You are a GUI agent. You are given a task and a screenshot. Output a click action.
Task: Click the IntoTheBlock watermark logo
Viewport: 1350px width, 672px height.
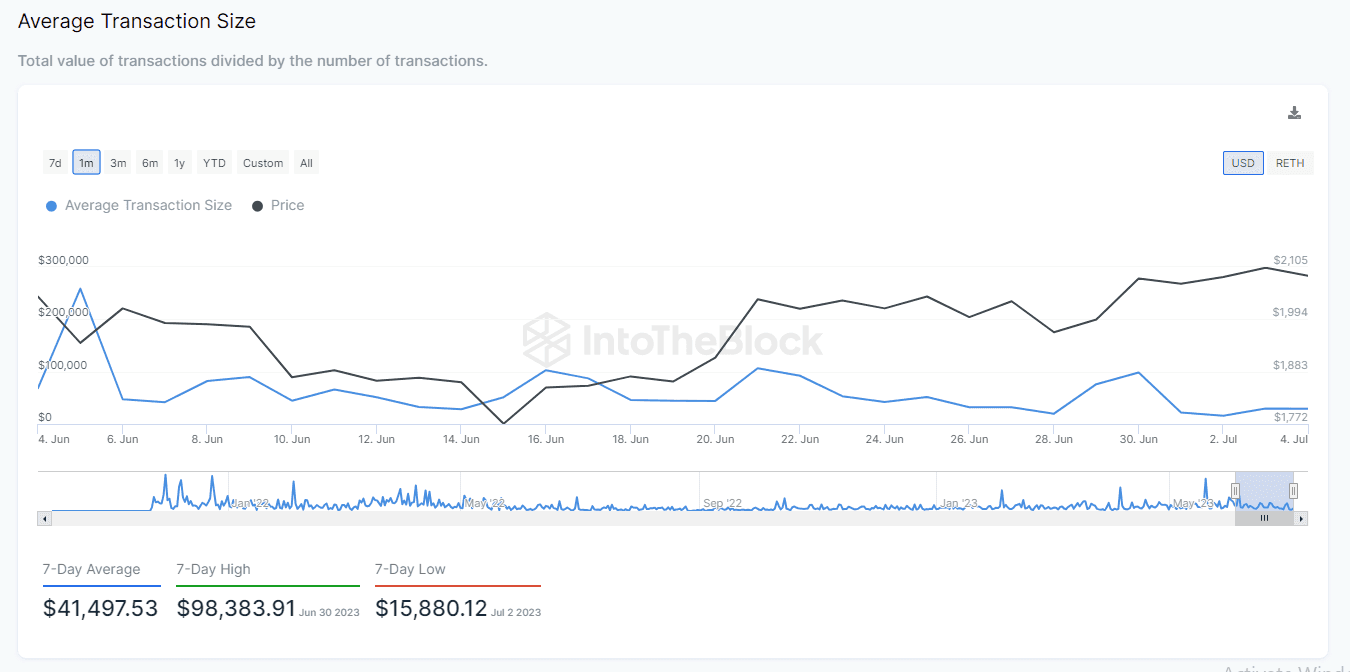click(673, 340)
